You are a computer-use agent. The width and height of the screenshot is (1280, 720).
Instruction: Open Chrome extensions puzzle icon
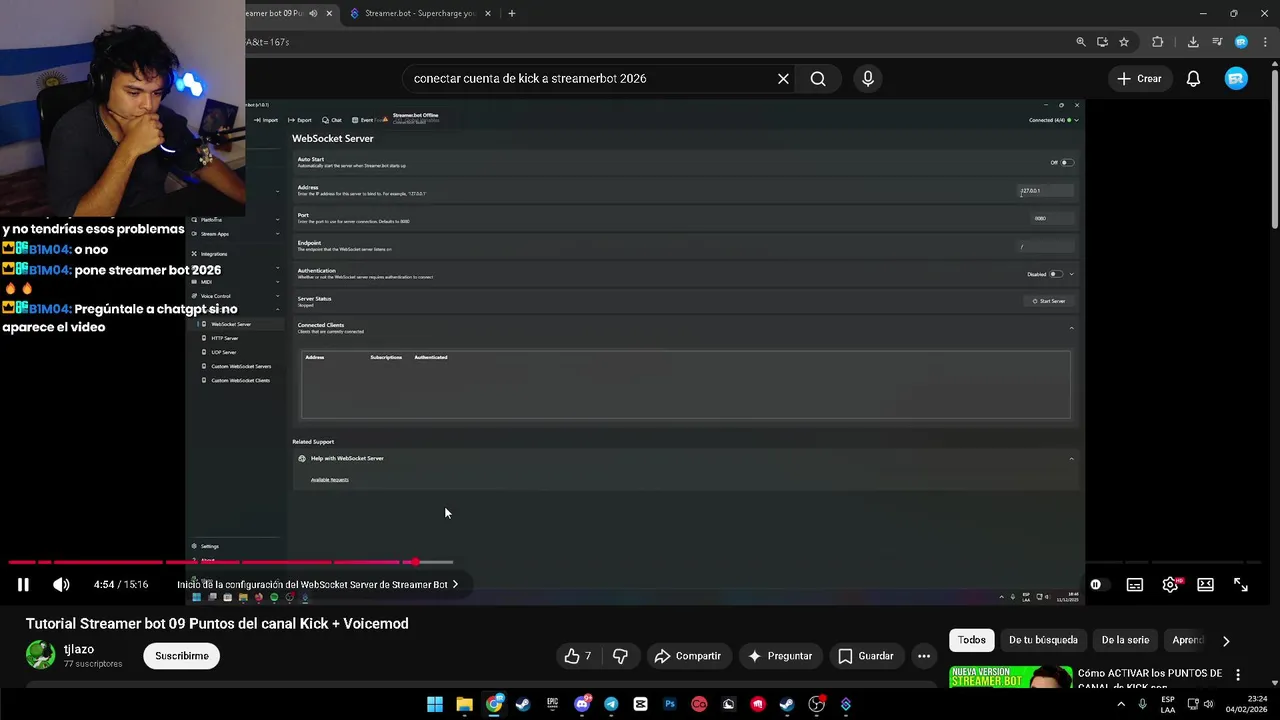[x=1158, y=42]
